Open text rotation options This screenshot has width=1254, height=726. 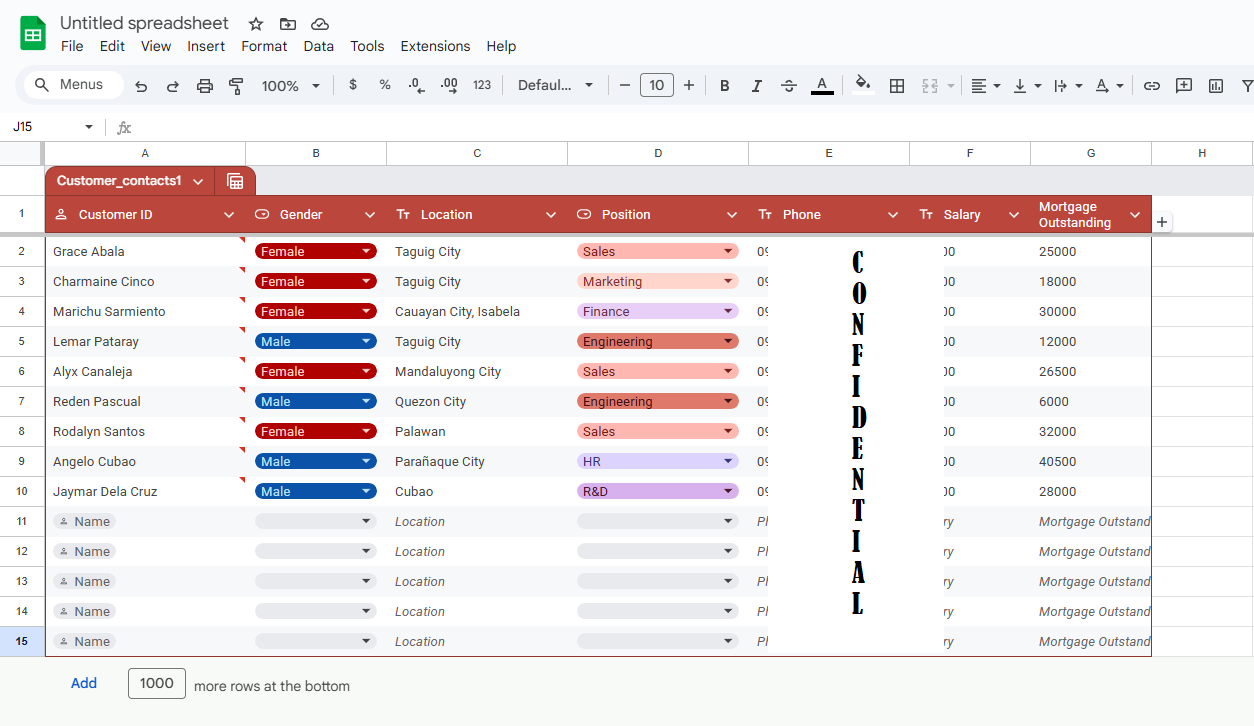pyautogui.click(x=1110, y=86)
